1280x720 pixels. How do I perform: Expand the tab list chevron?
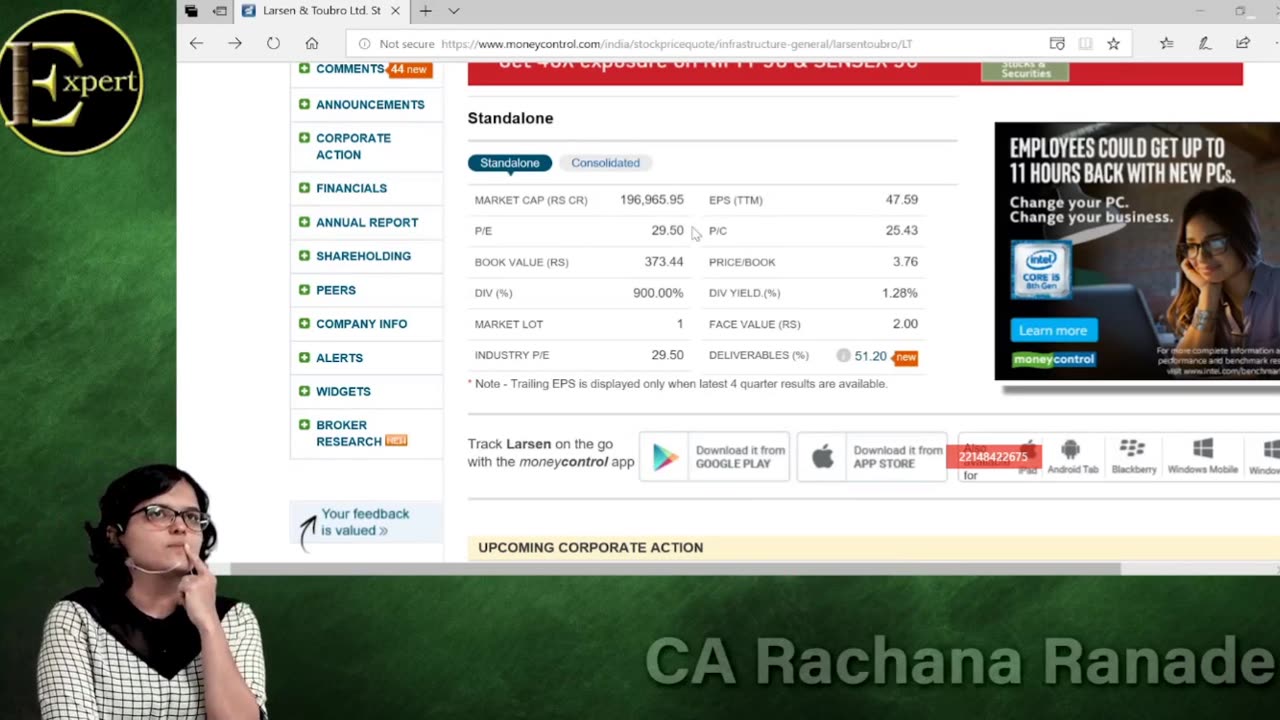point(453,11)
